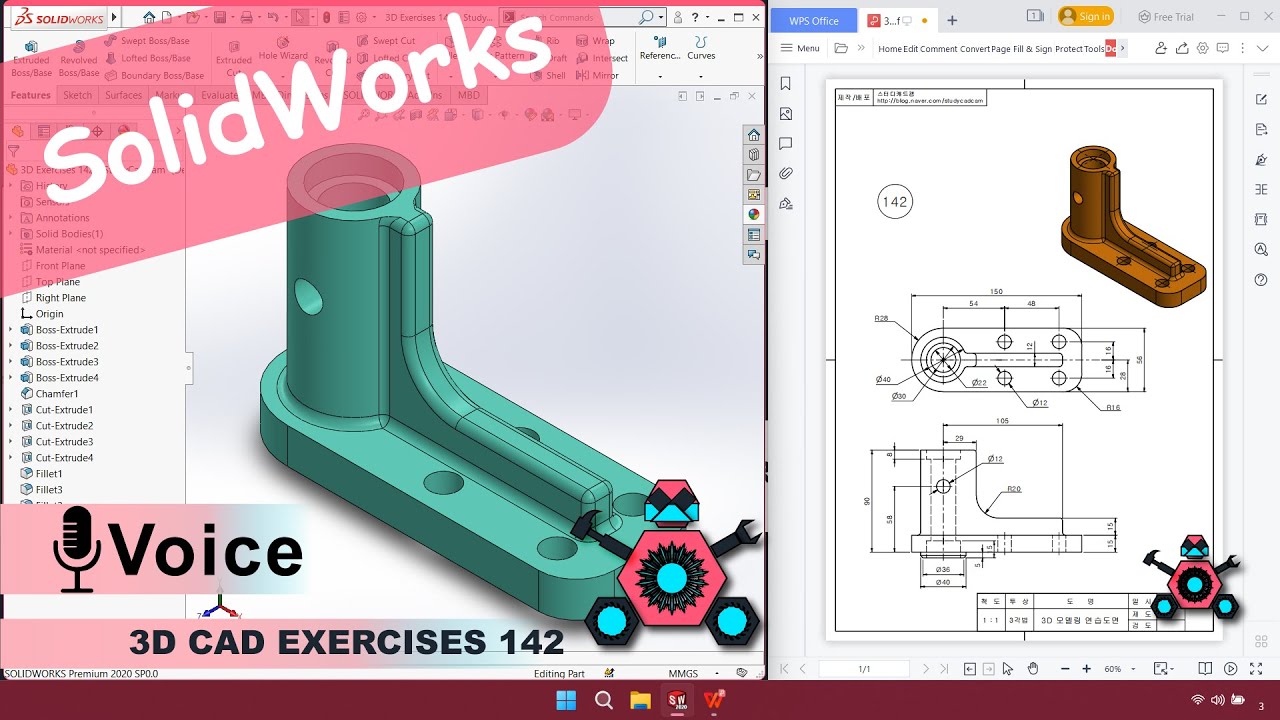The width and height of the screenshot is (1280, 720).
Task: Open the Comment panel in WPS sidebar
Action: tap(786, 144)
